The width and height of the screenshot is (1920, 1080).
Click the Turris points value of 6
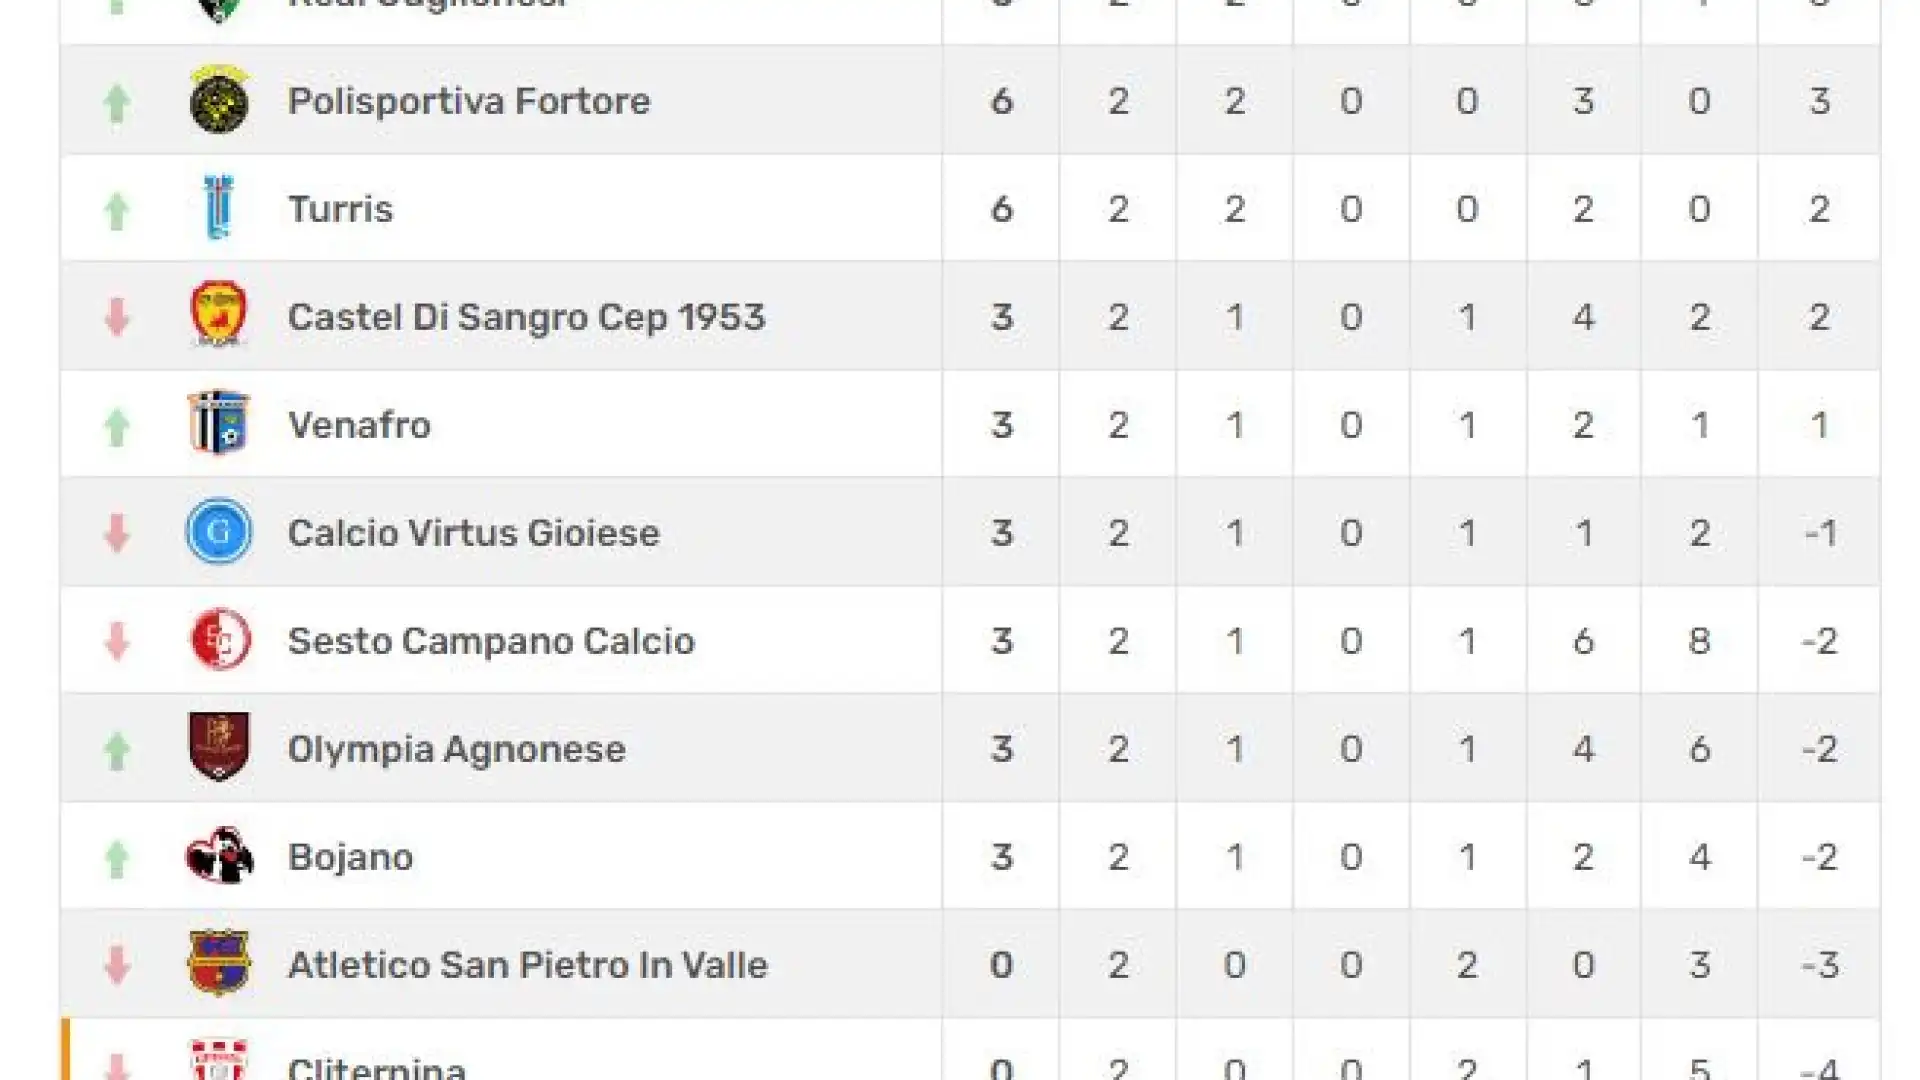[x=1001, y=209]
